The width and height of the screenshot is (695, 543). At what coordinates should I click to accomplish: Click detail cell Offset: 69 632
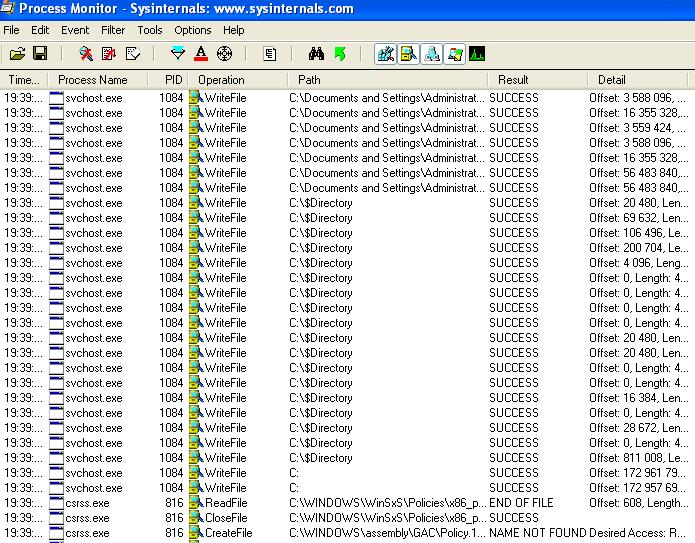point(638,218)
